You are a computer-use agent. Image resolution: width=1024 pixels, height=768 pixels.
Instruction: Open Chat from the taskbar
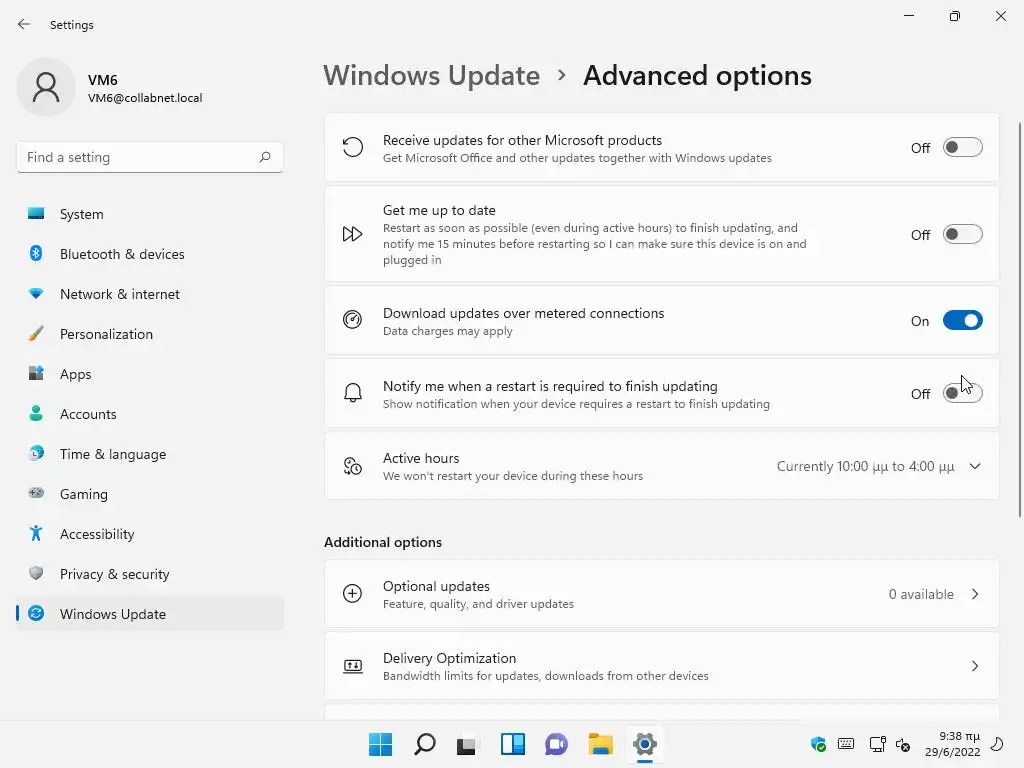556,744
